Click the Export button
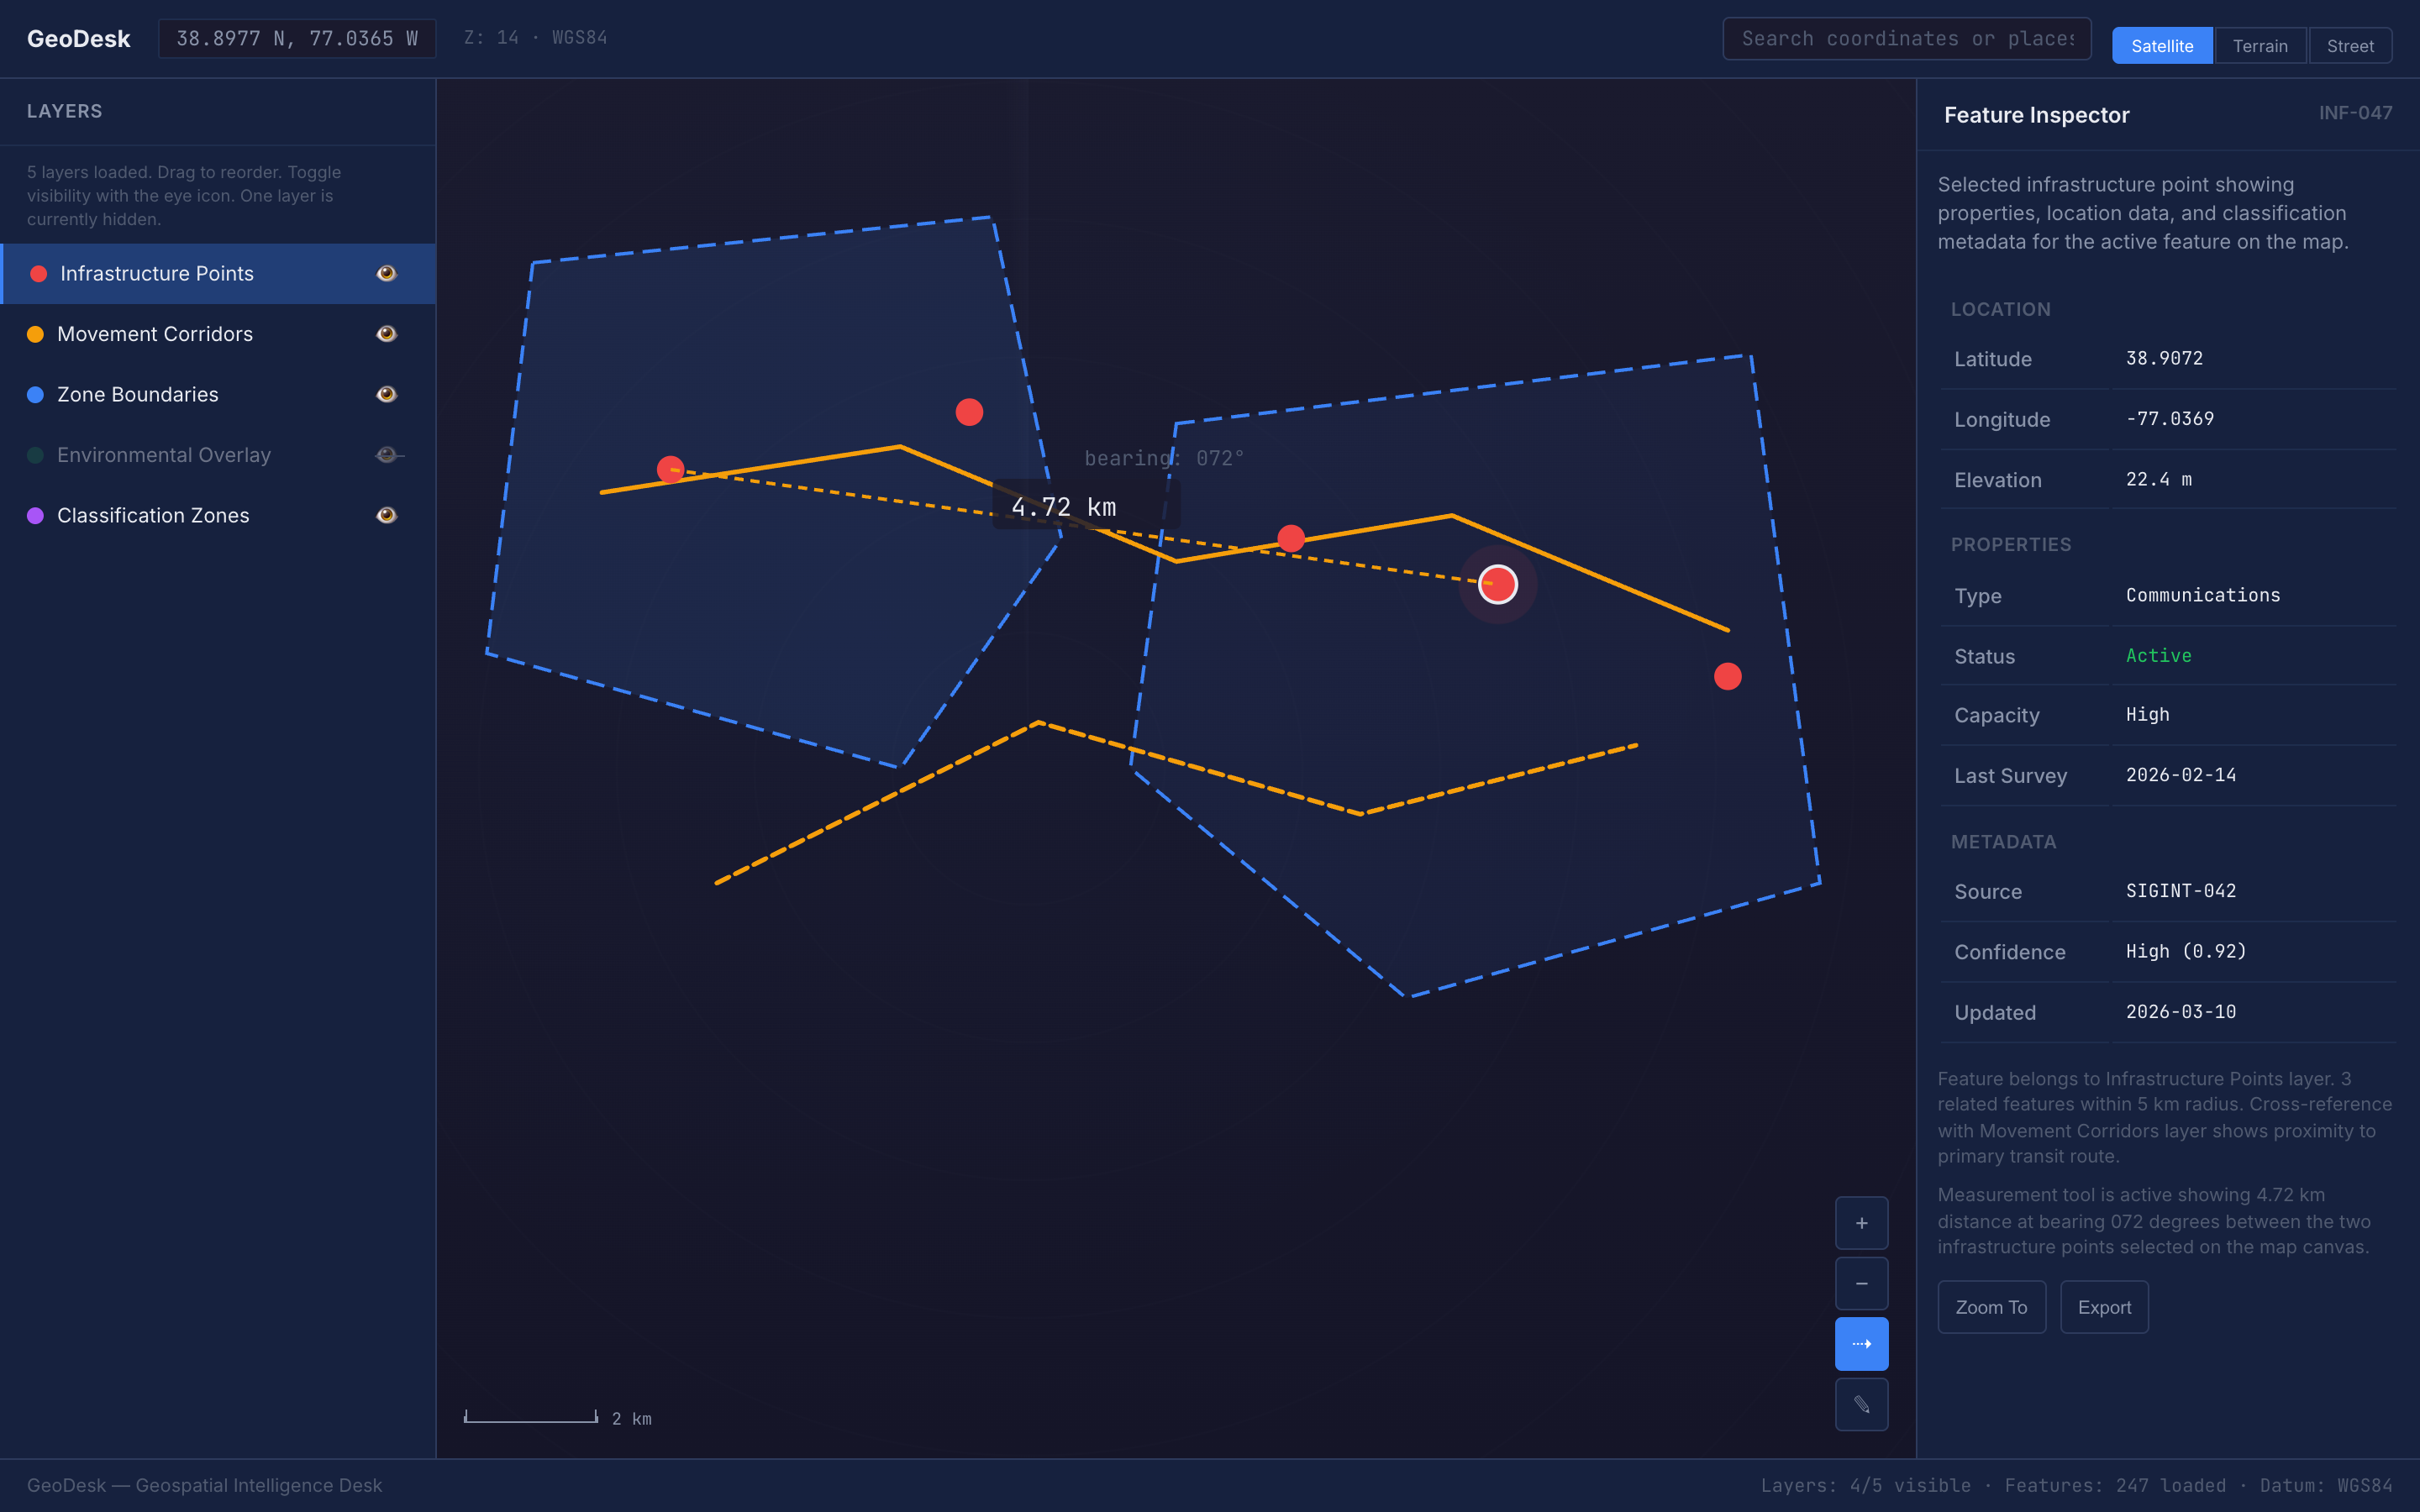 tap(2104, 1307)
